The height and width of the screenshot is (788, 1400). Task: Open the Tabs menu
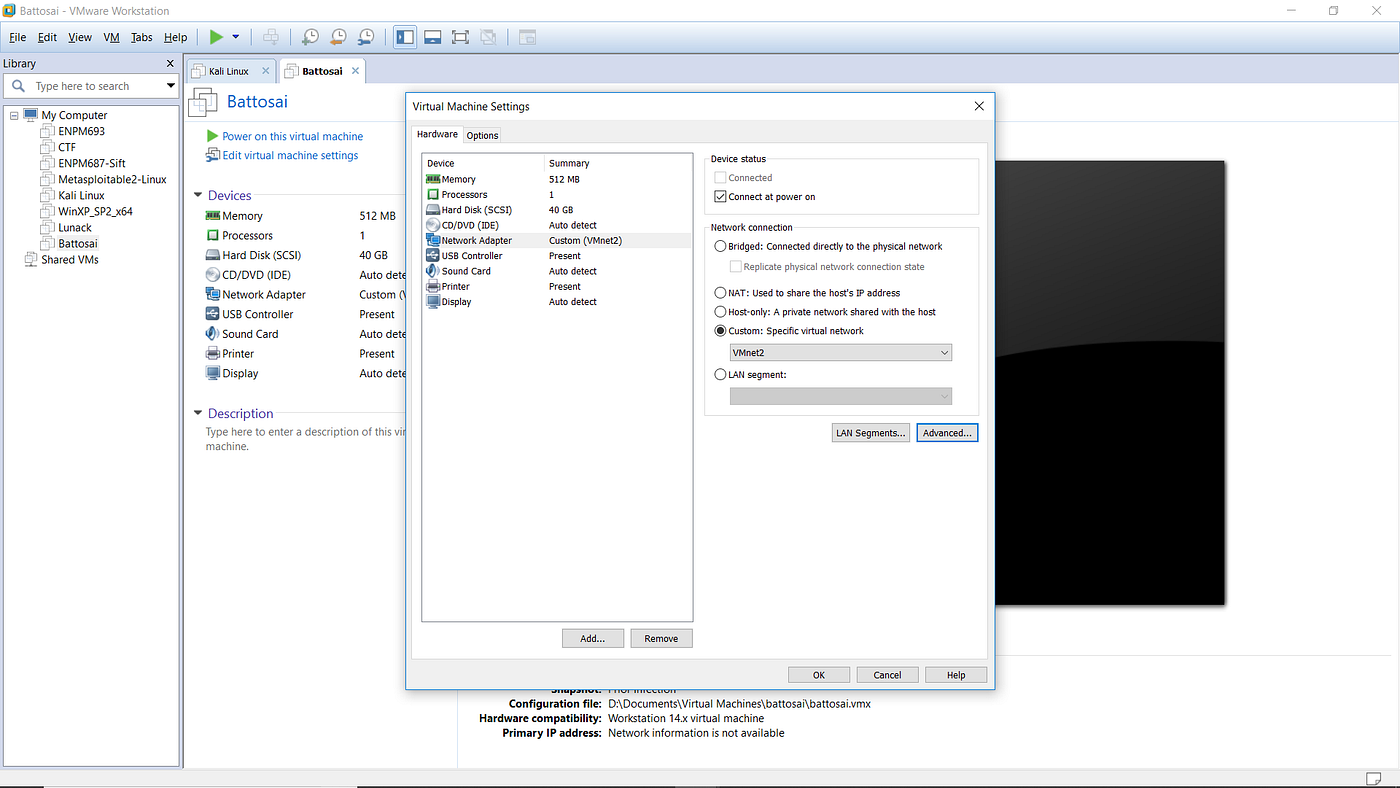coord(142,37)
